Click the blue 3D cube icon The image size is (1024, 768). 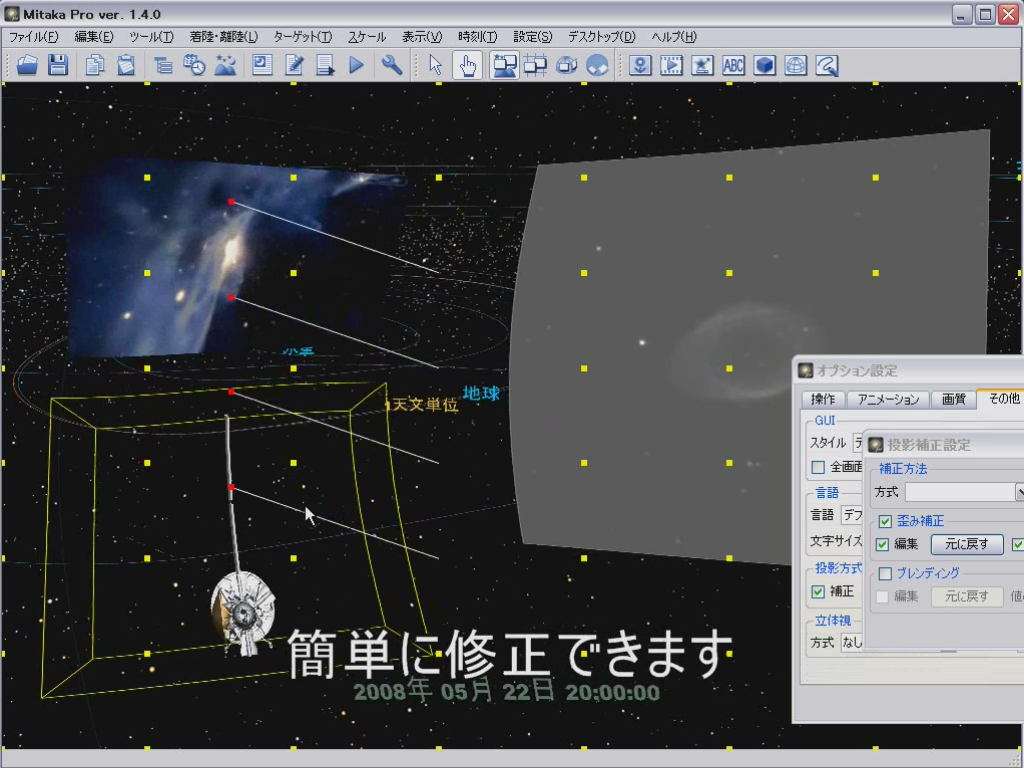765,65
